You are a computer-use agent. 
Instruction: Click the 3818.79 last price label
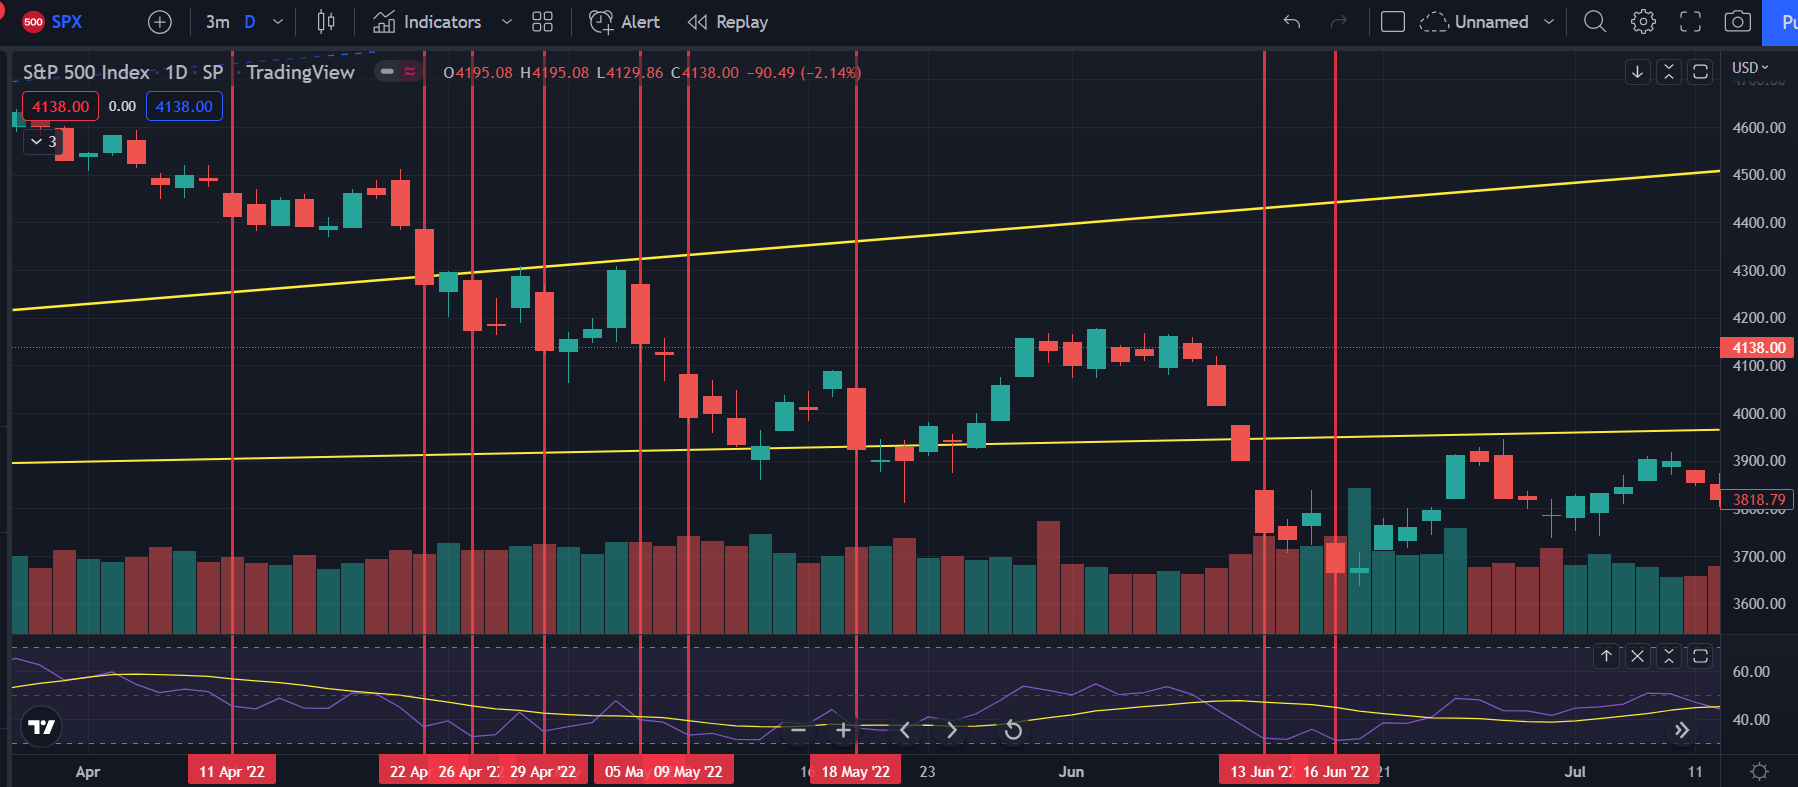[1758, 499]
